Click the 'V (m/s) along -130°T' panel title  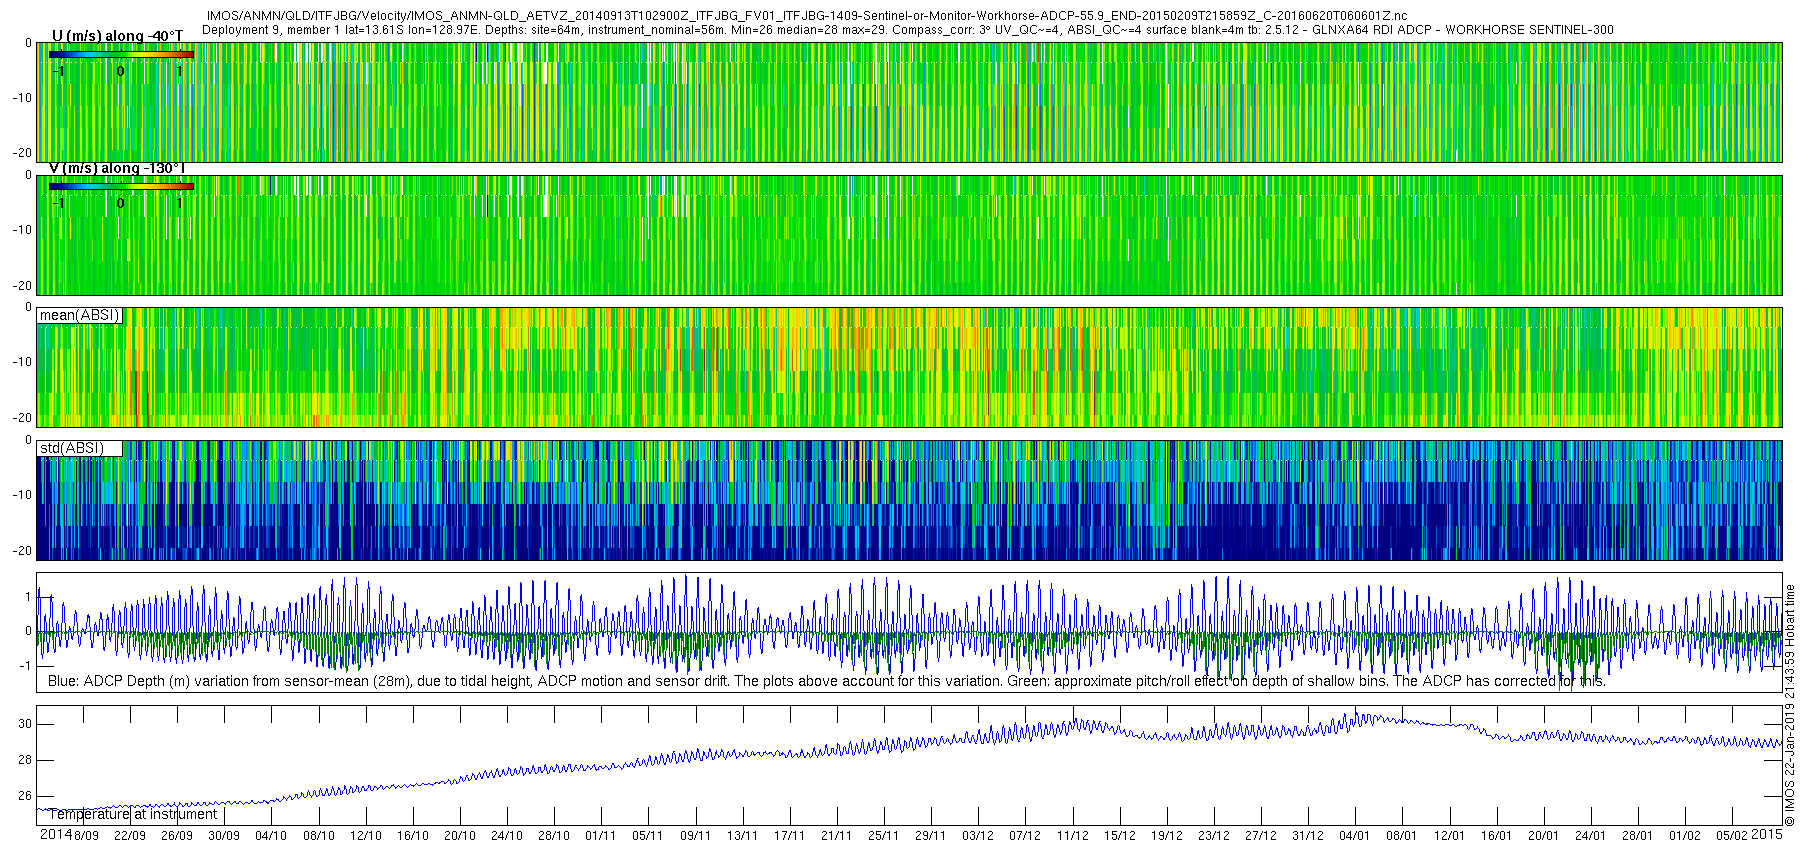tap(118, 168)
